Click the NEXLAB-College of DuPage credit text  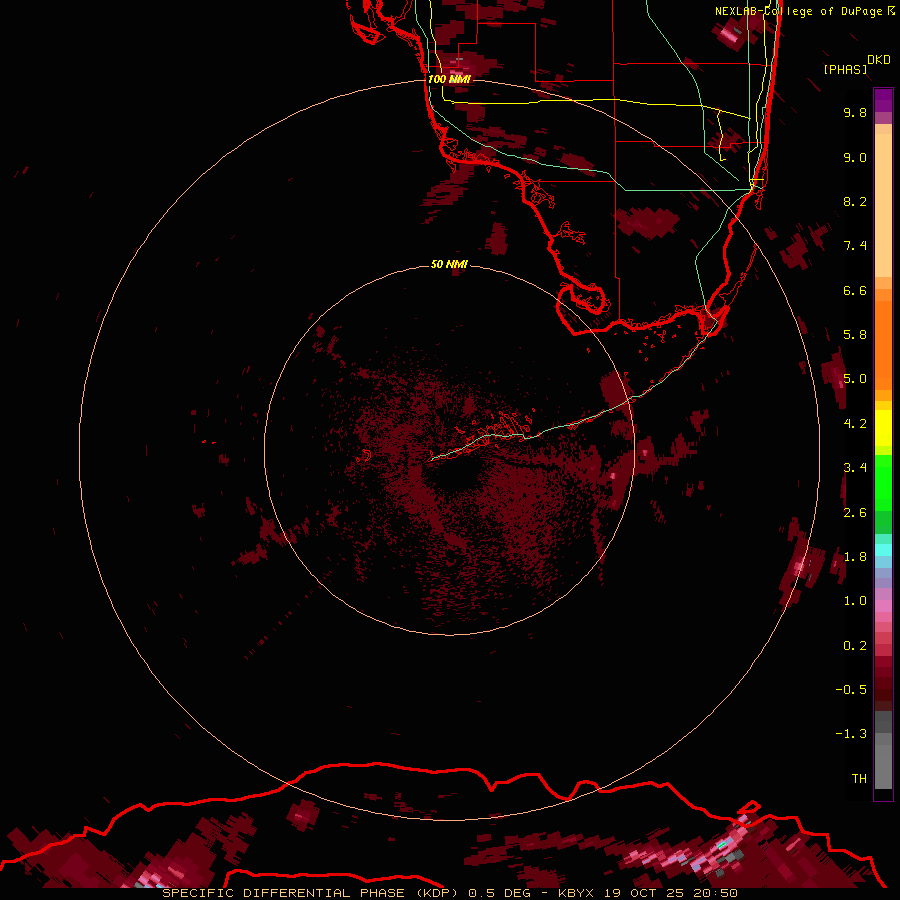(798, 11)
